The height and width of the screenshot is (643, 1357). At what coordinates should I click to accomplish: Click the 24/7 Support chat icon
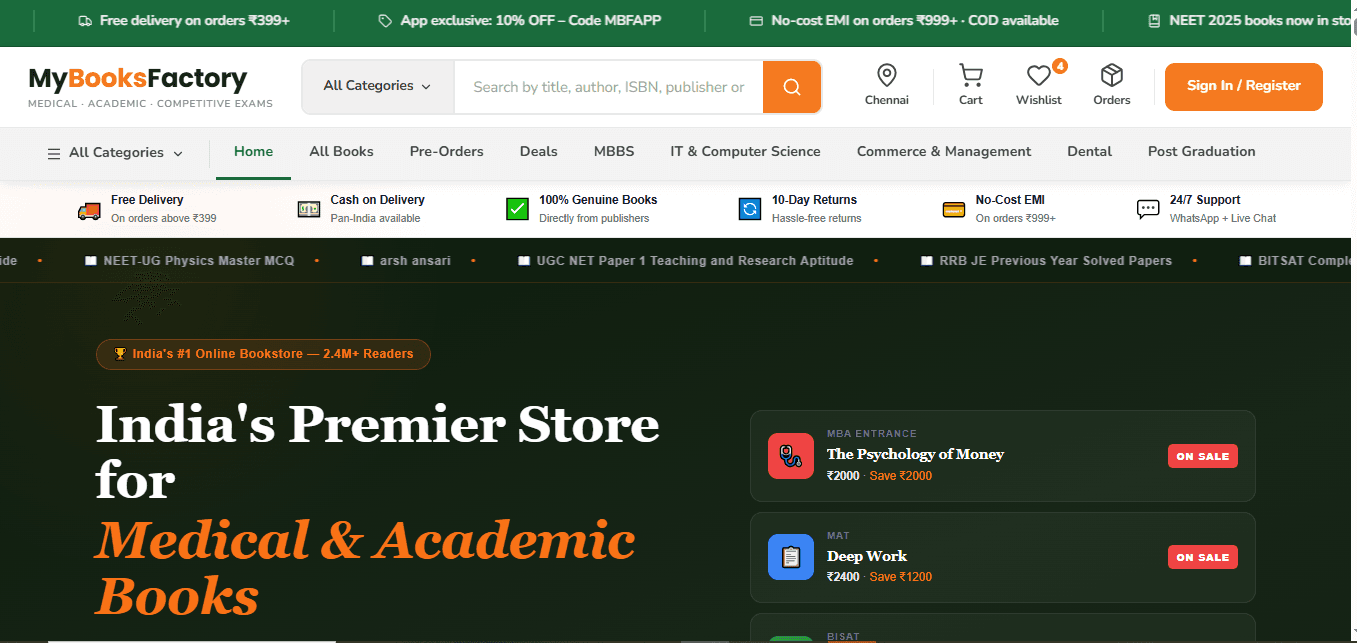click(1147, 209)
